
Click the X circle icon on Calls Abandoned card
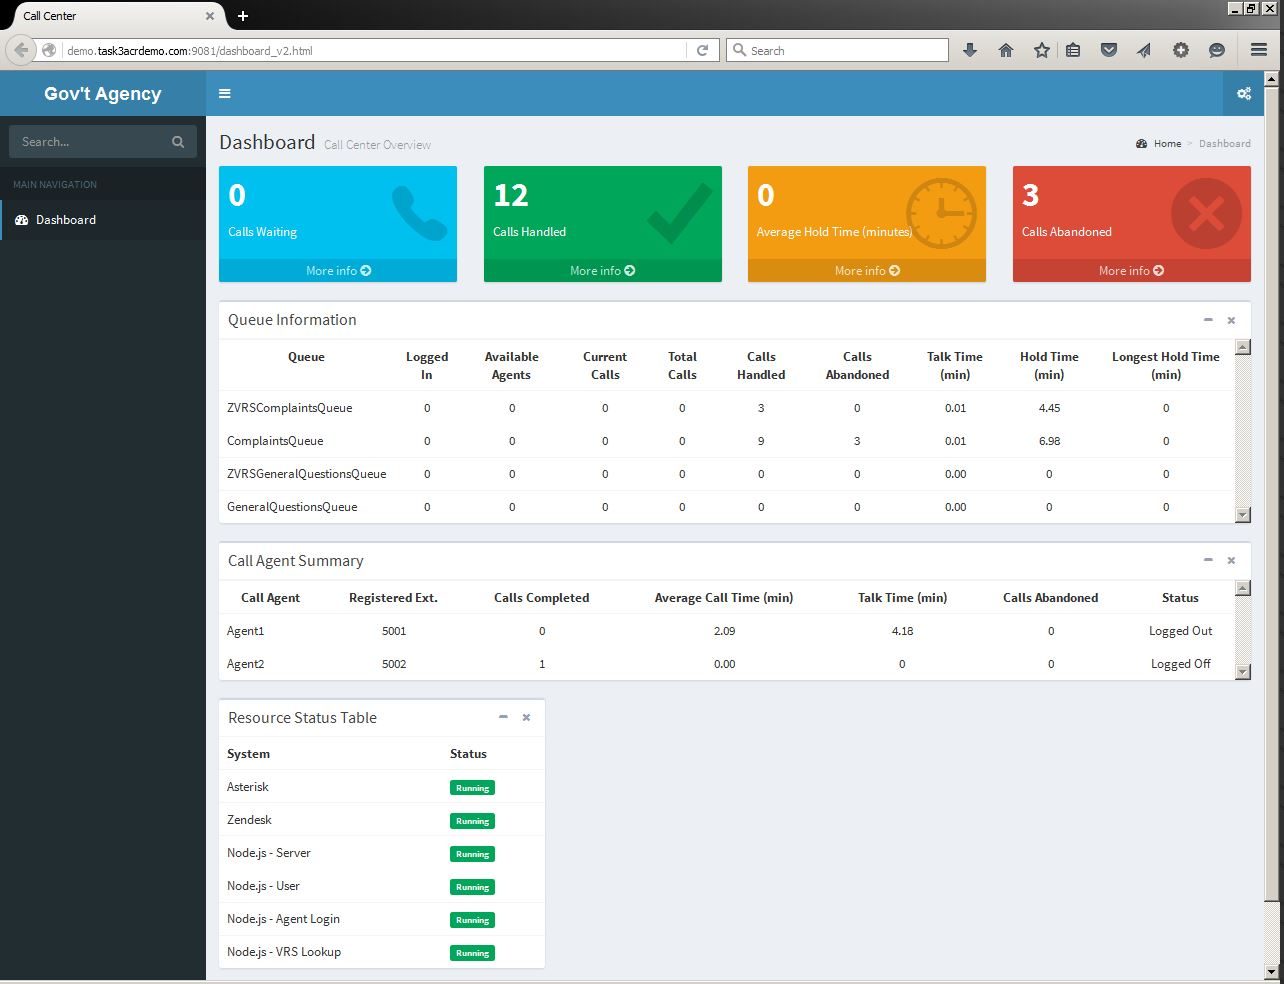coord(1206,213)
